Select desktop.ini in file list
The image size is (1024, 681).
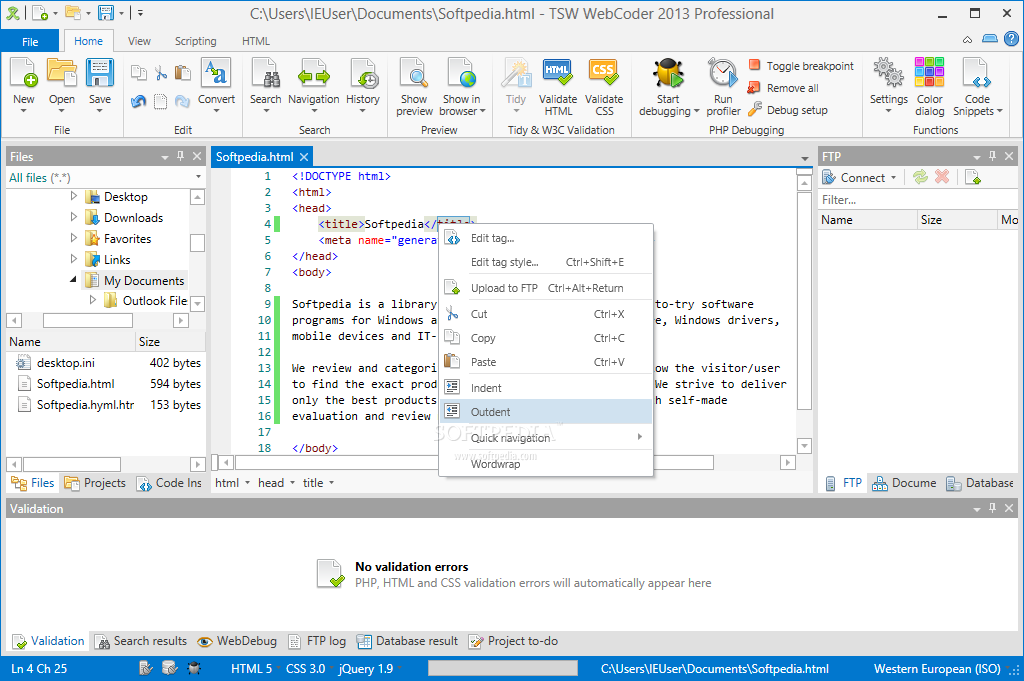tap(65, 363)
